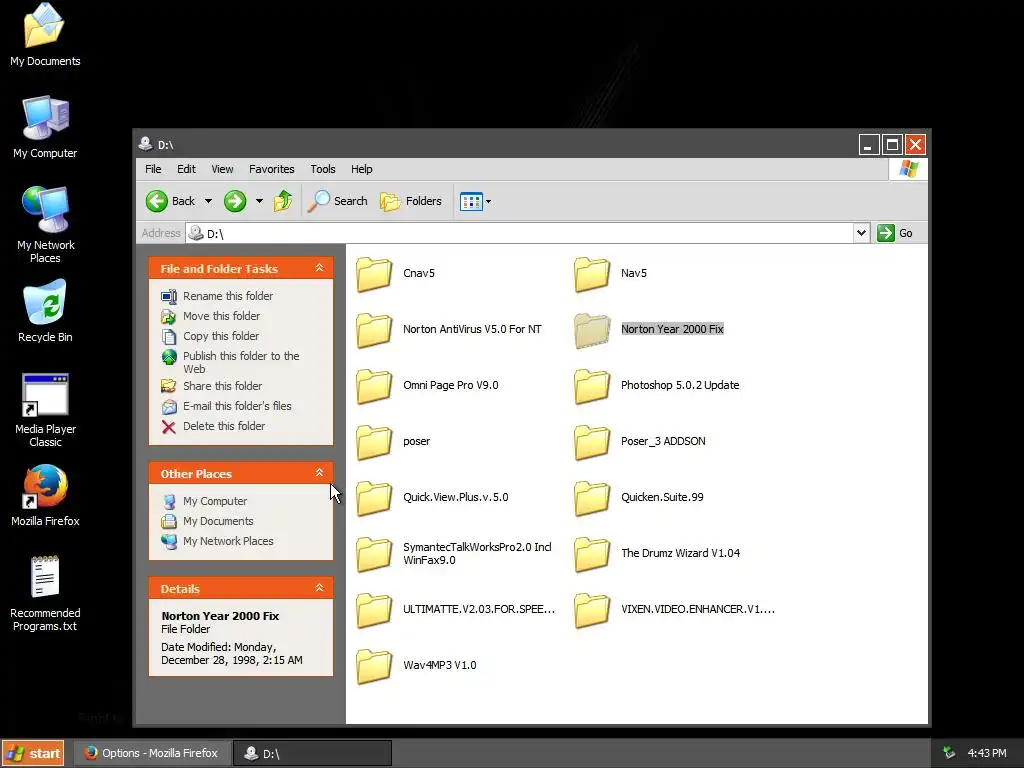Click the 4:43 PM taskbar clock

coord(987,753)
